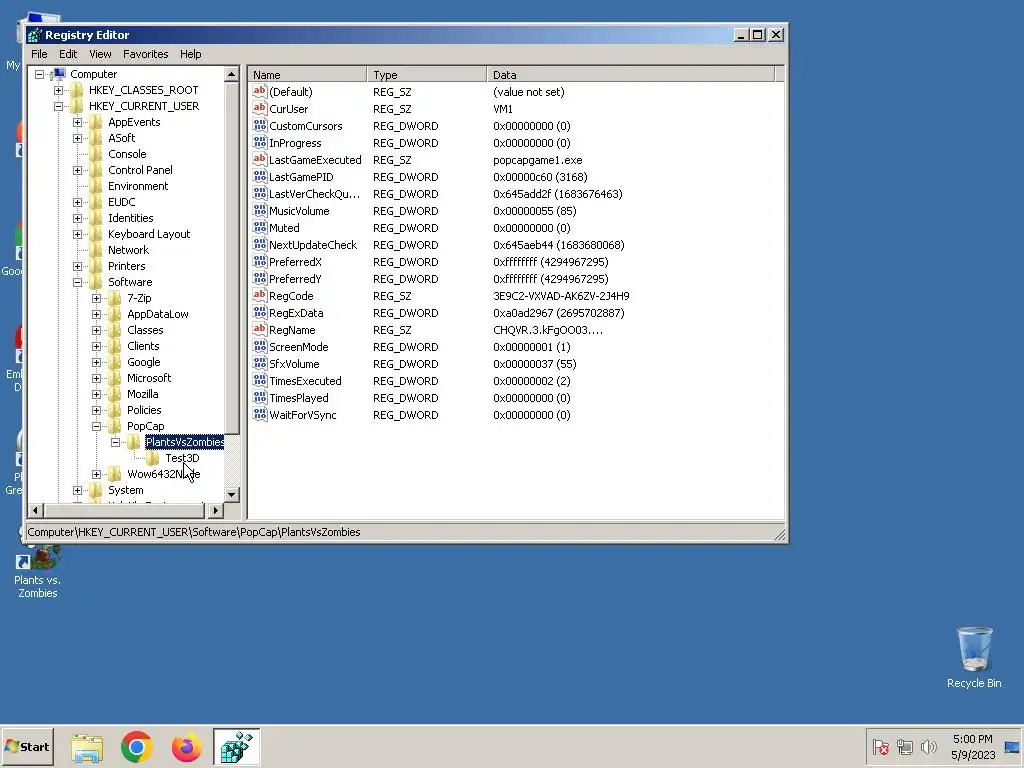Screen dimensions: 1024x768
Task: Select the SfxVolume value name
Action: pyautogui.click(x=294, y=364)
